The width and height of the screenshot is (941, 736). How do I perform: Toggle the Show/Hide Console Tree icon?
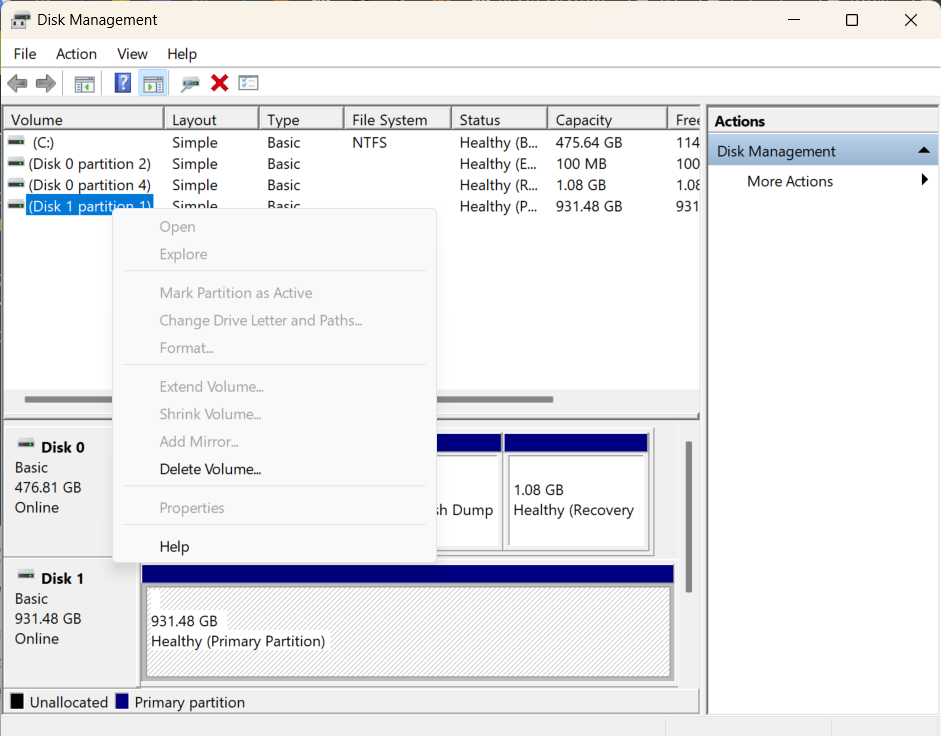pos(85,83)
